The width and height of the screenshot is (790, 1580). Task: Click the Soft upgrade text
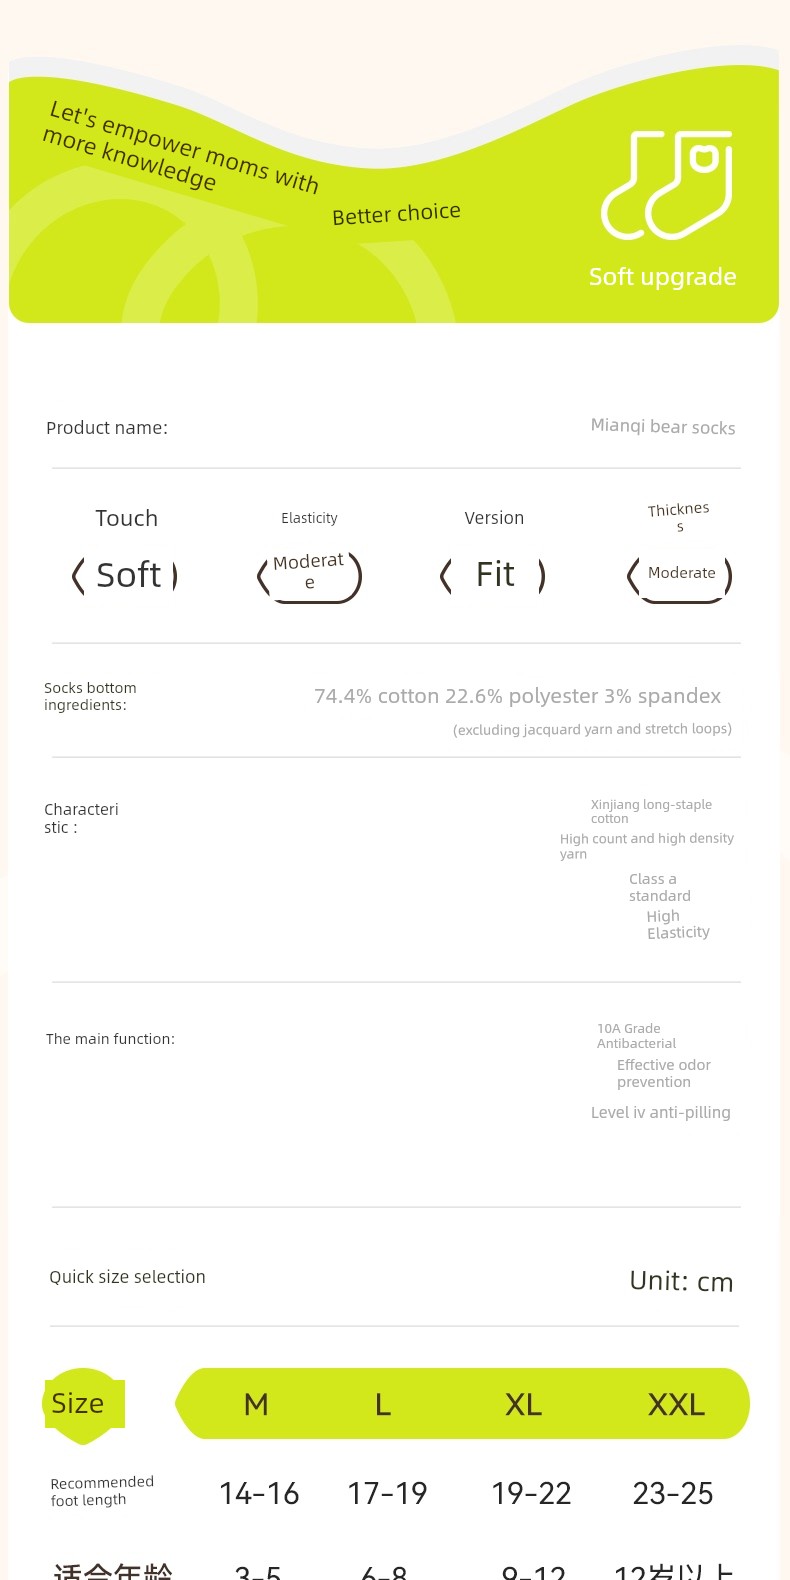663,277
